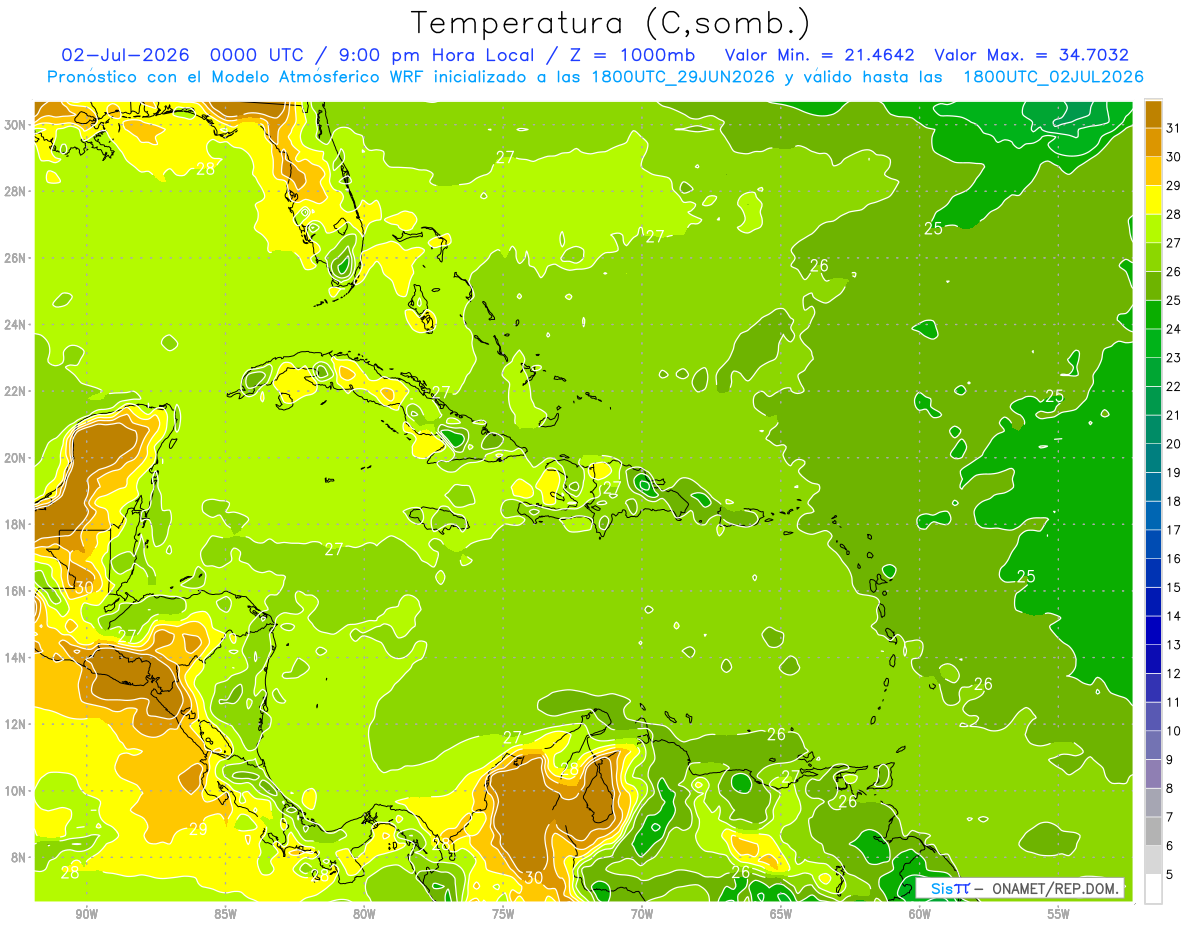This screenshot has width=1200, height=927.
Task: Click the legend scale value 22
Action: [1174, 386]
